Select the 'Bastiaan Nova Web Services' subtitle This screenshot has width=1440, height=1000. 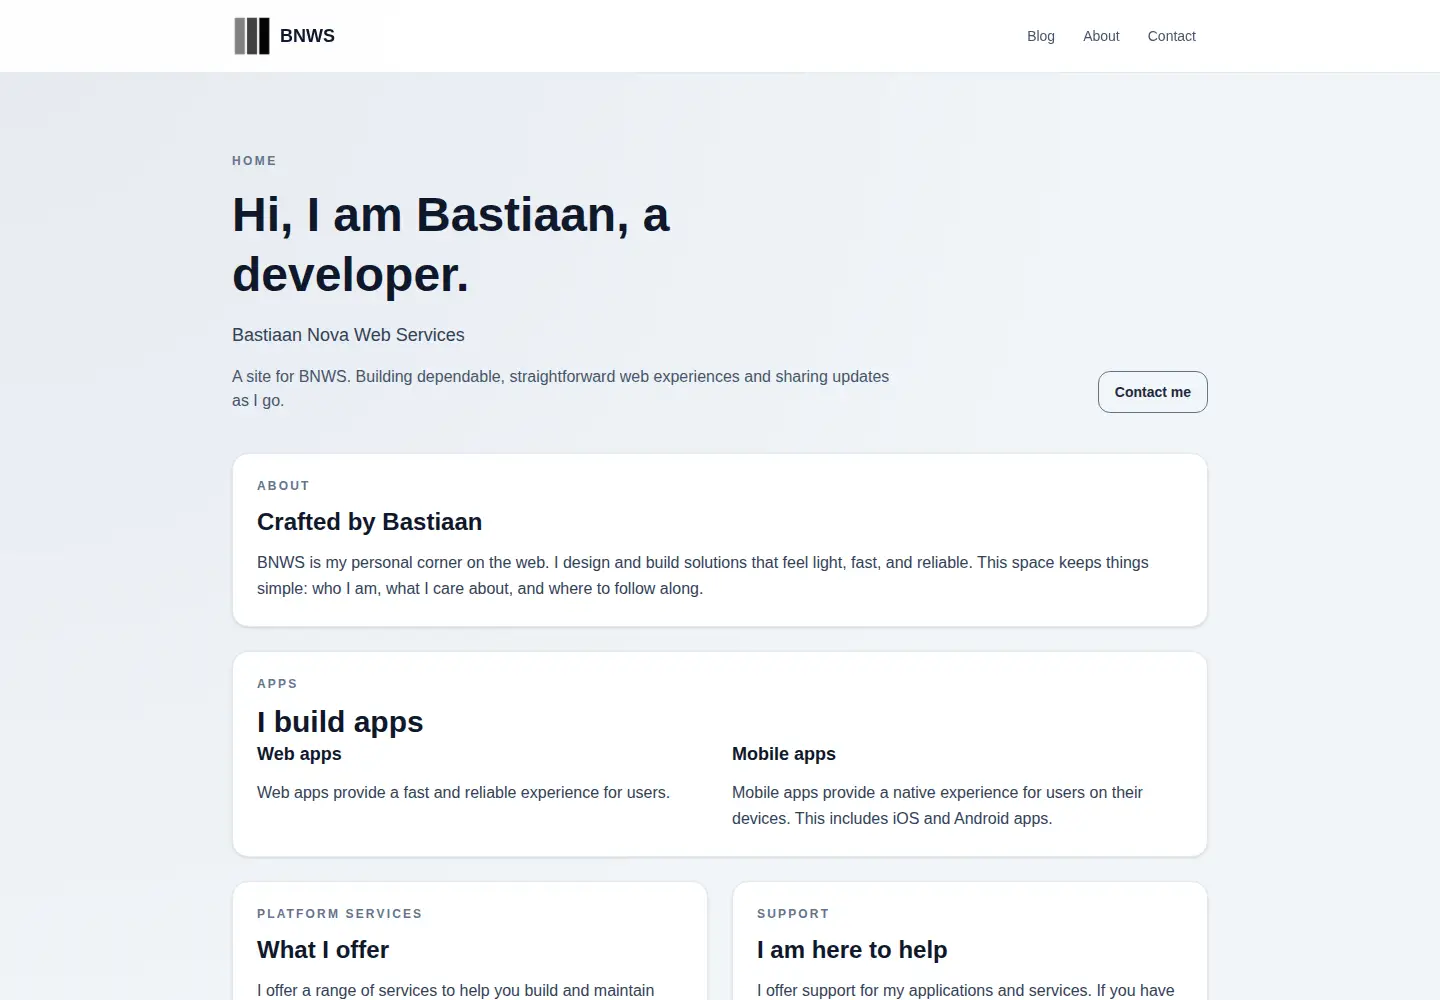click(348, 335)
